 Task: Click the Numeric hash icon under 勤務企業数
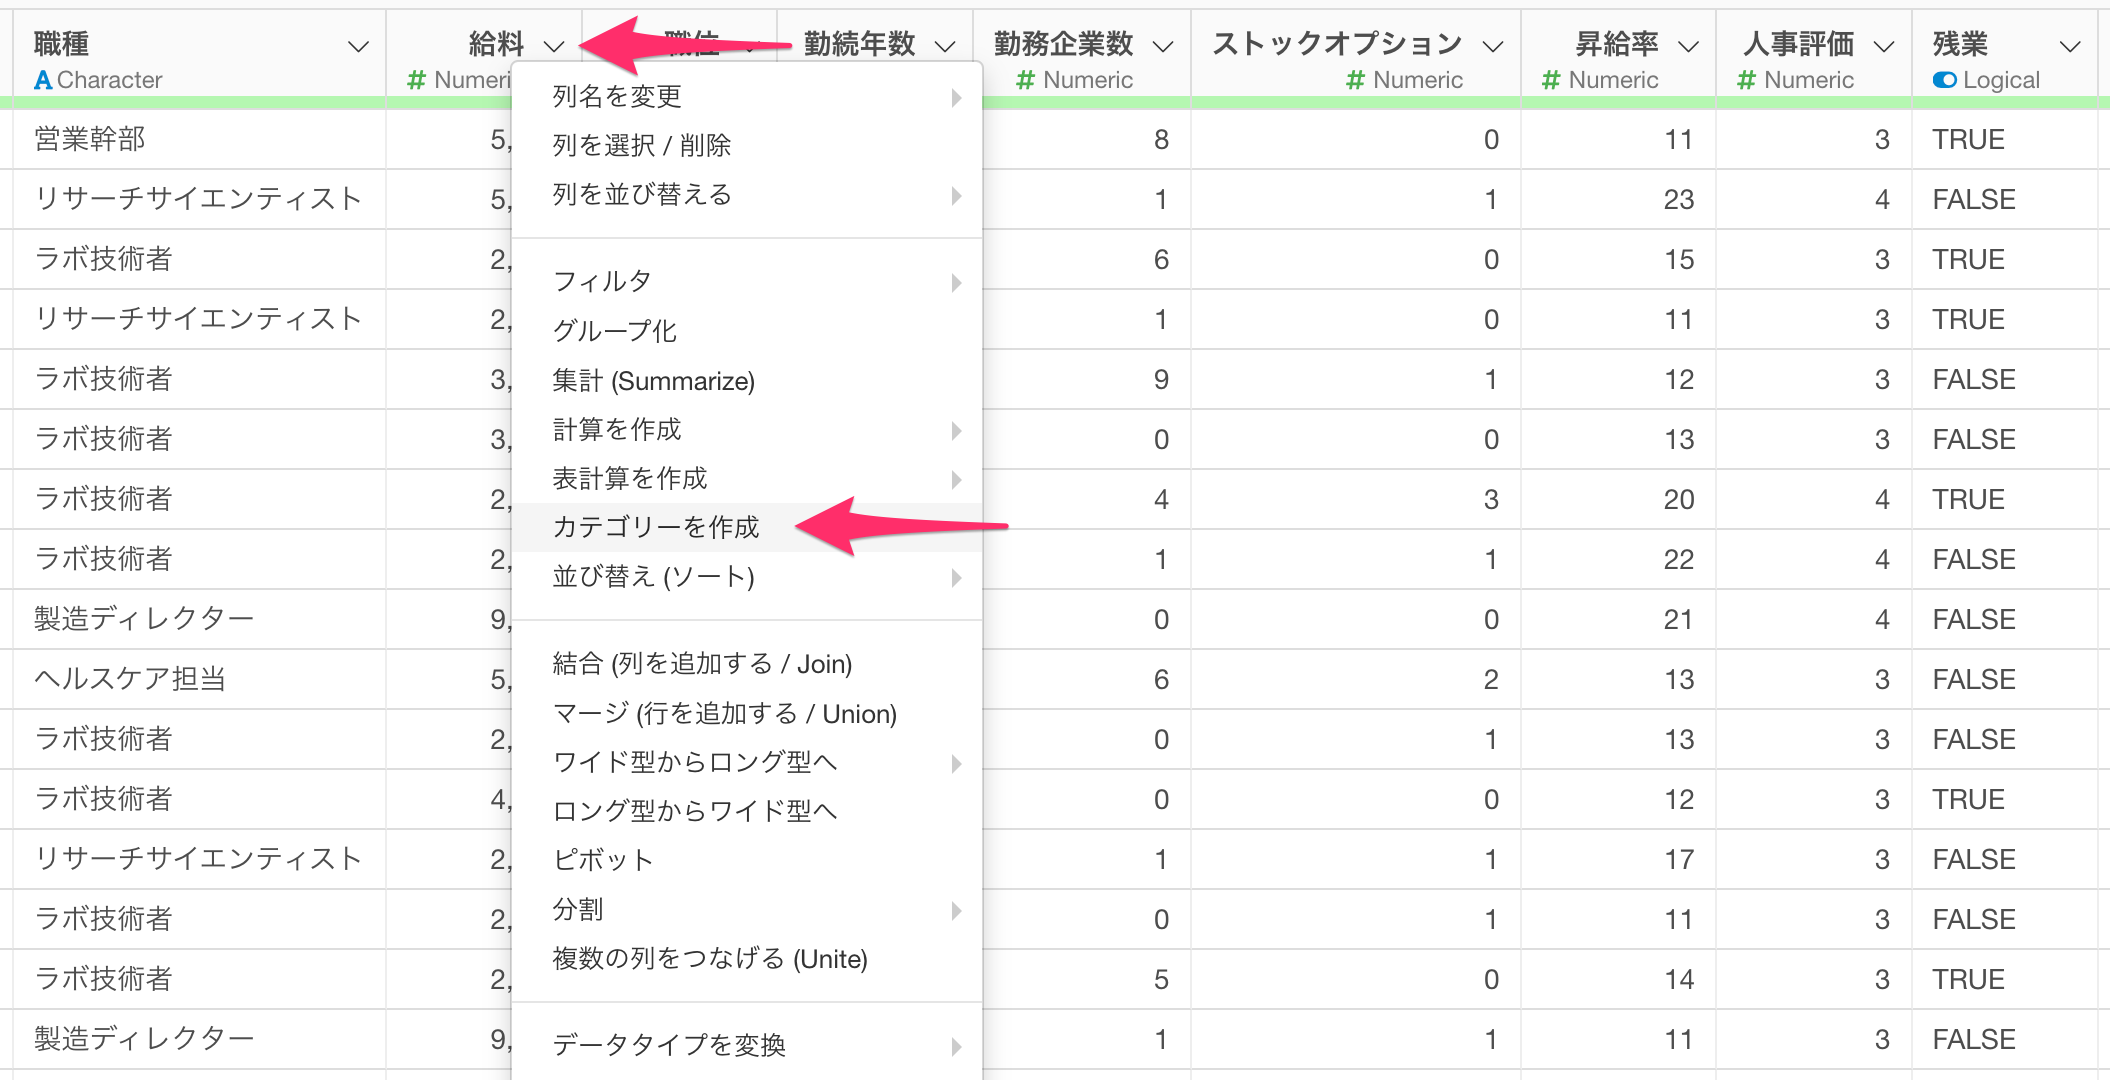[x=1025, y=80]
